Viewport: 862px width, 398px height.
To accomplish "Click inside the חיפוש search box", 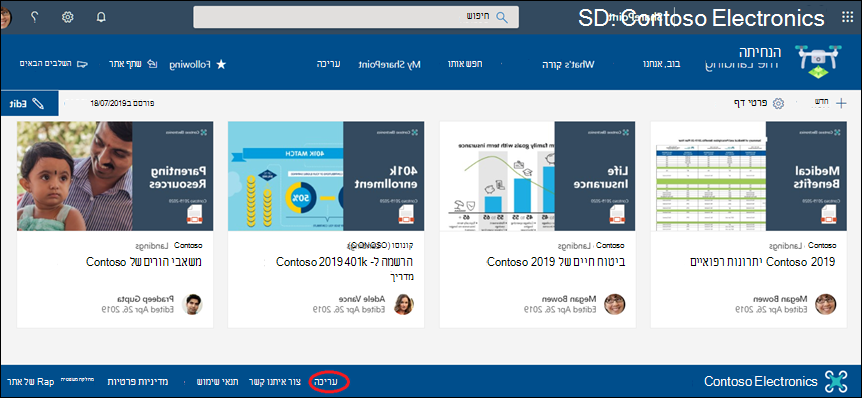I will click(x=356, y=17).
